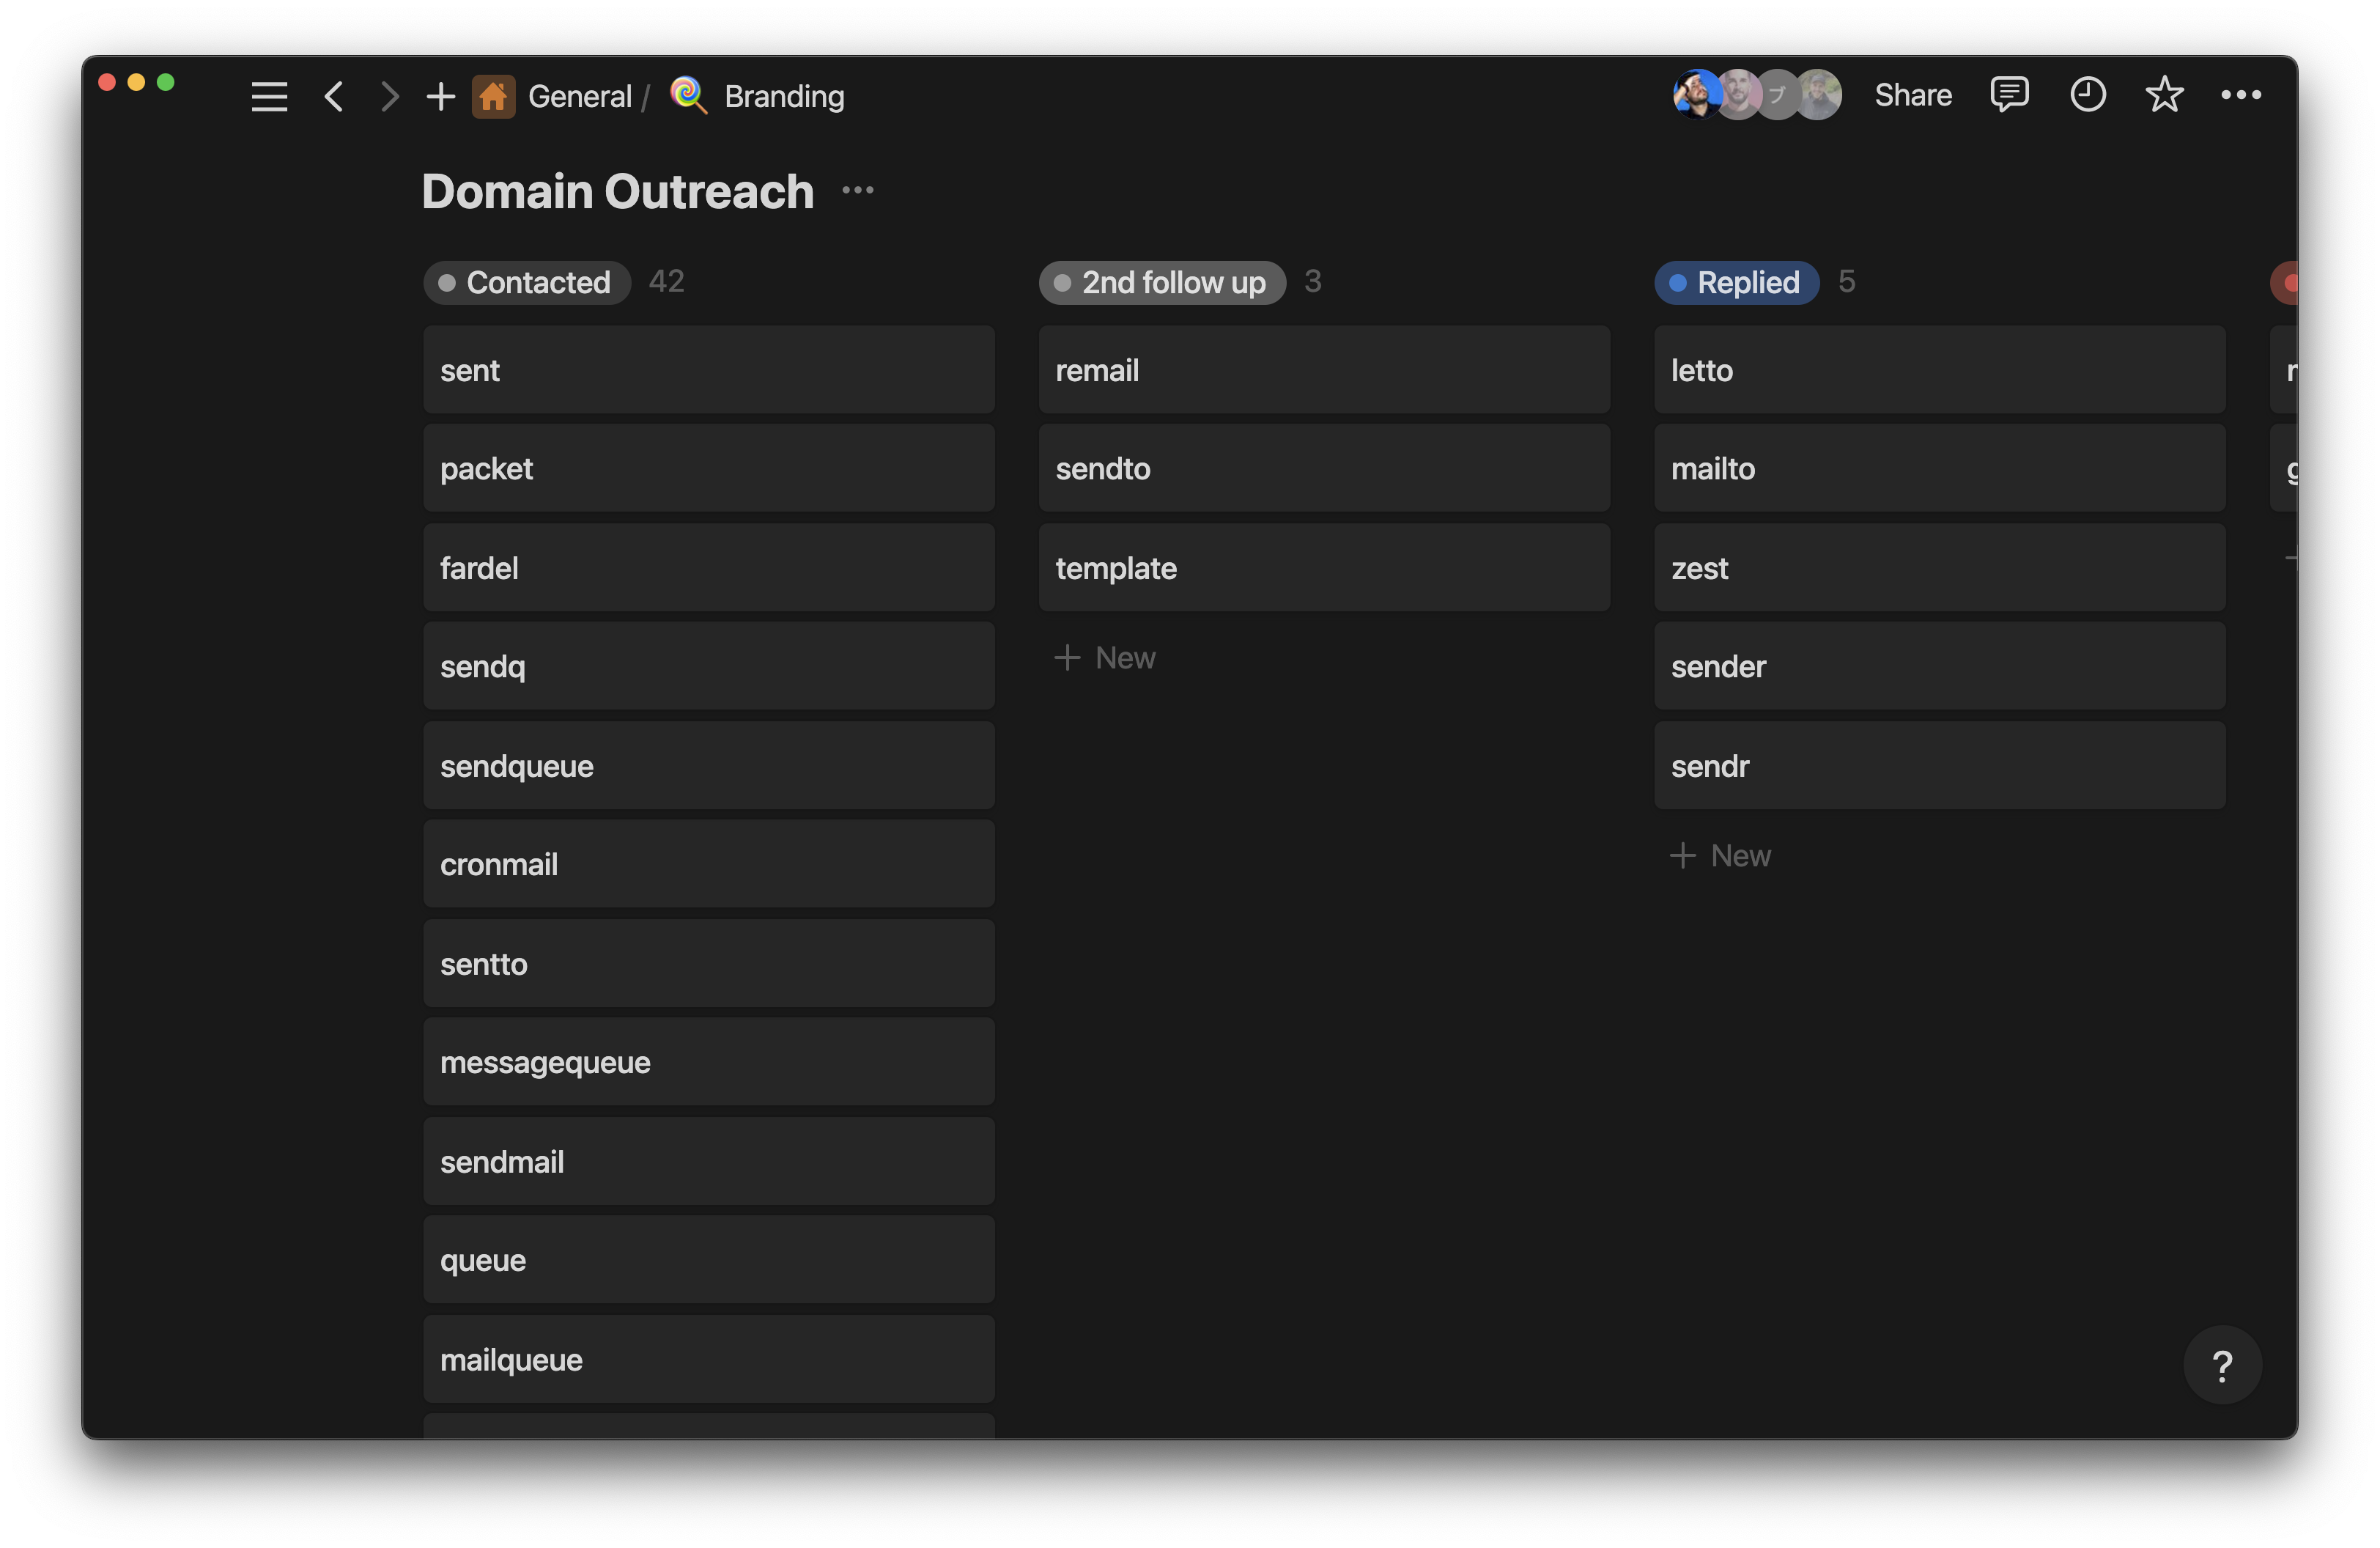Click the back navigation arrow
This screenshot has width=2380, height=1548.
pos(331,95)
